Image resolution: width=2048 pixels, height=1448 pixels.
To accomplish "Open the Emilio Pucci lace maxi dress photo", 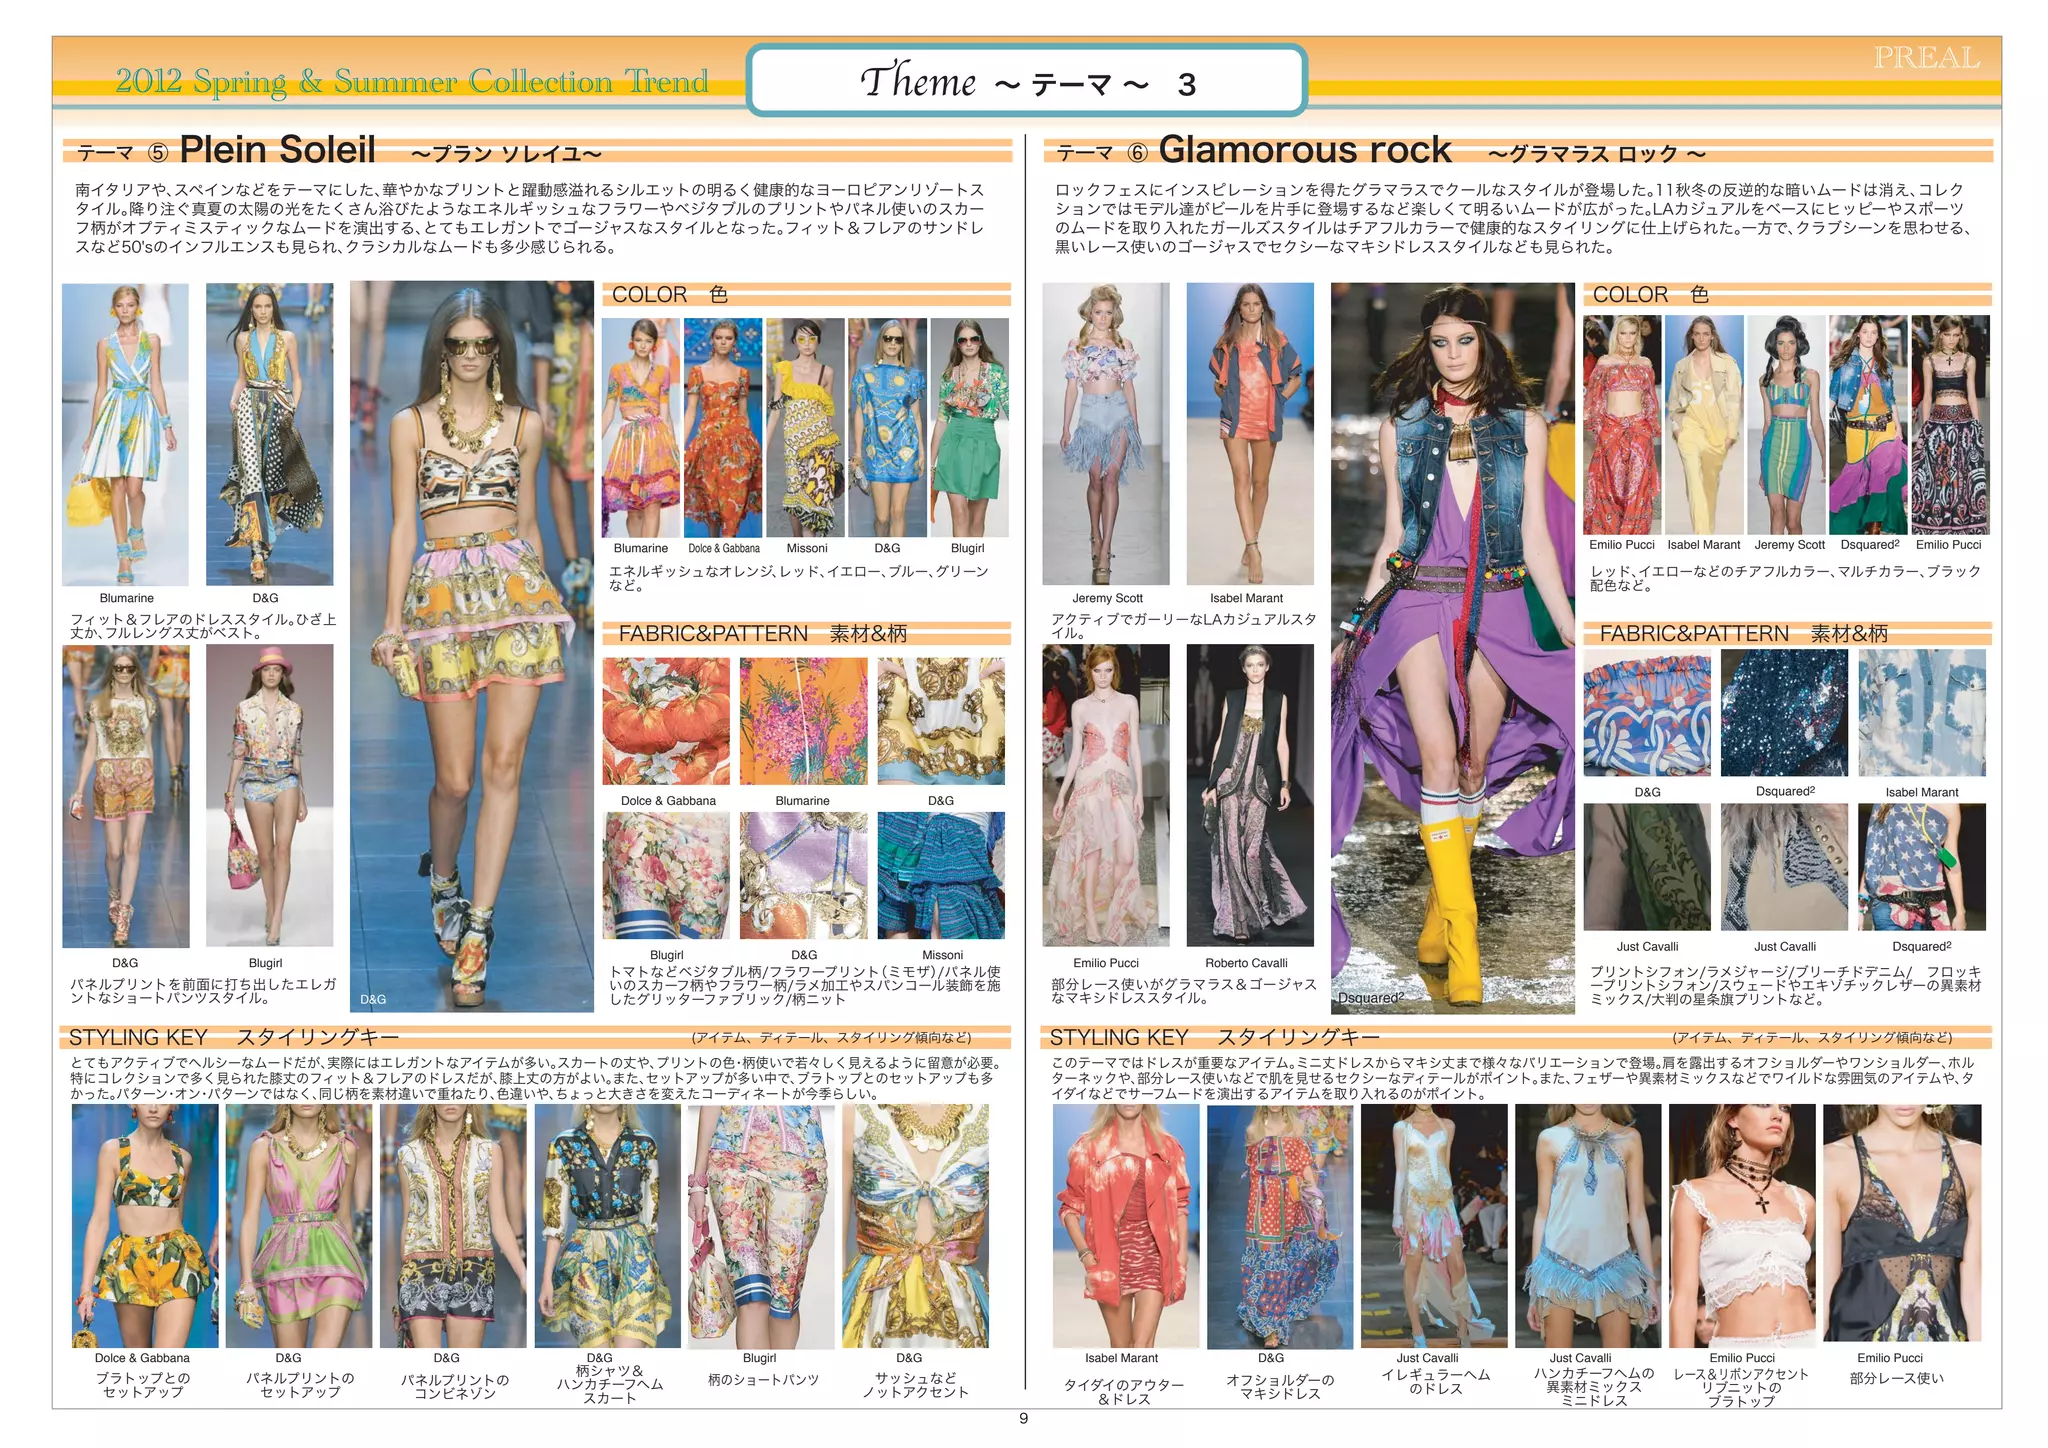I will tap(1106, 796).
